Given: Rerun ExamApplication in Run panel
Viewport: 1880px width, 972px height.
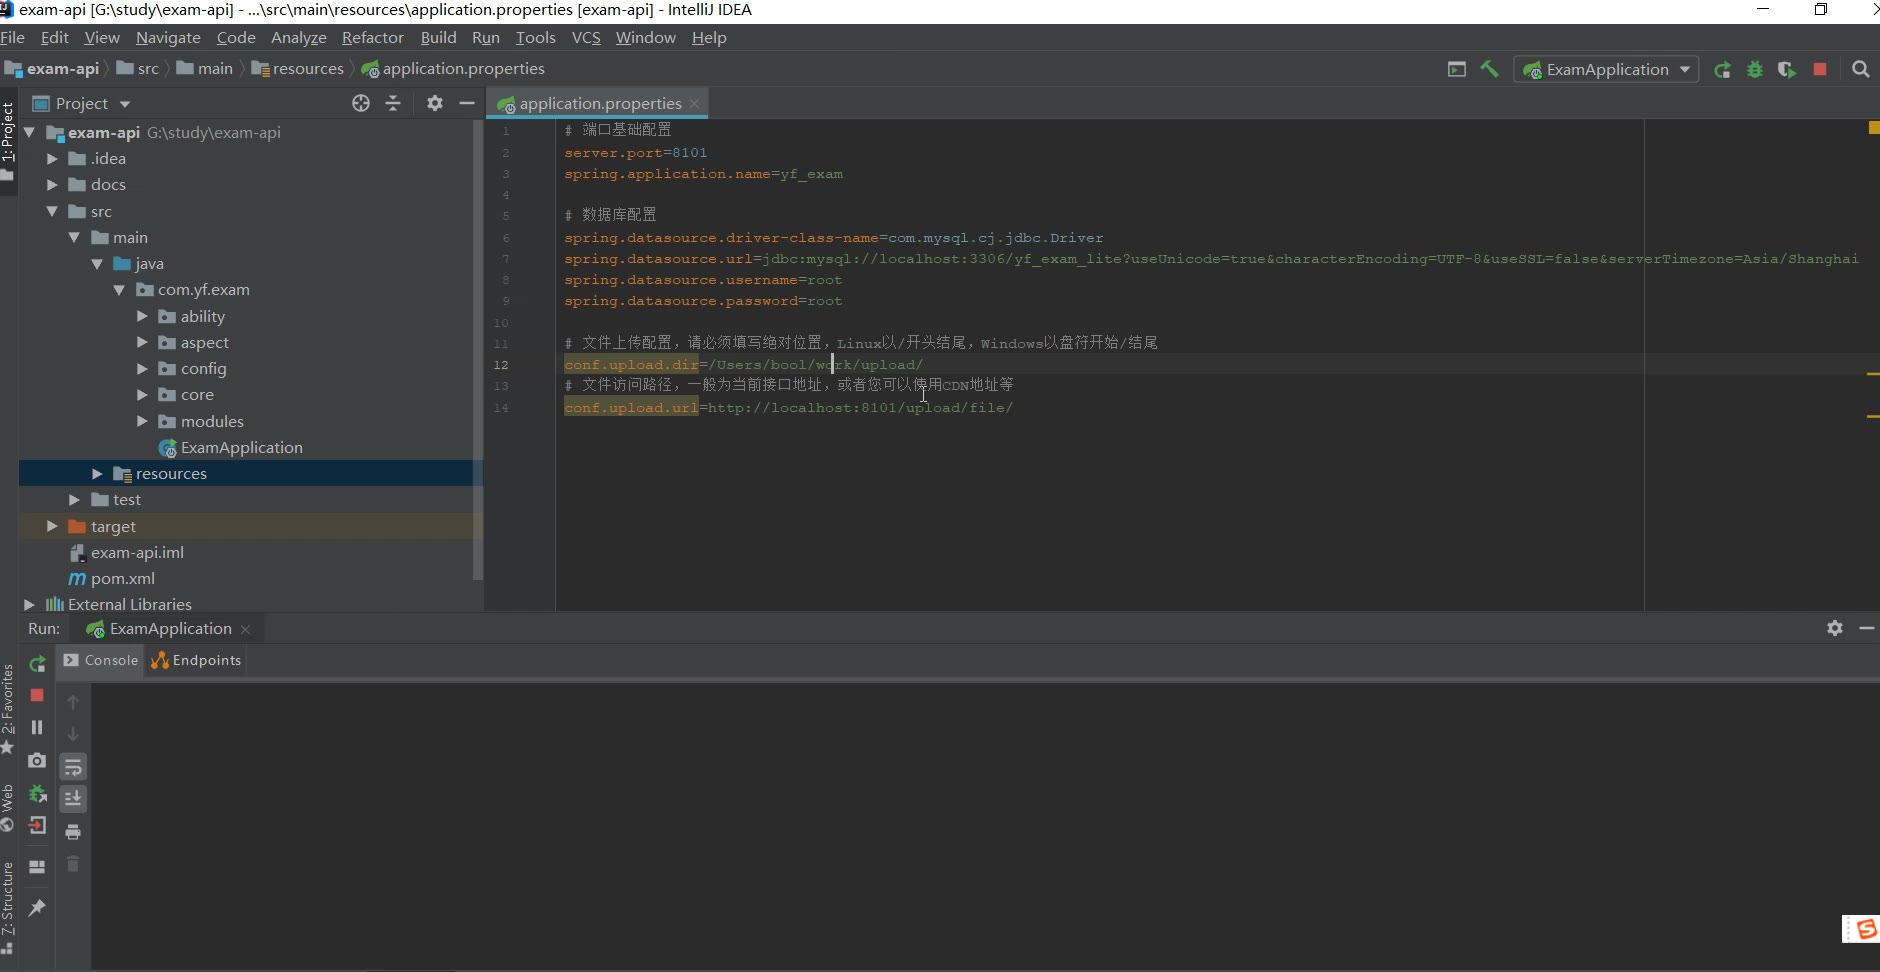Looking at the screenshot, I should tap(37, 664).
